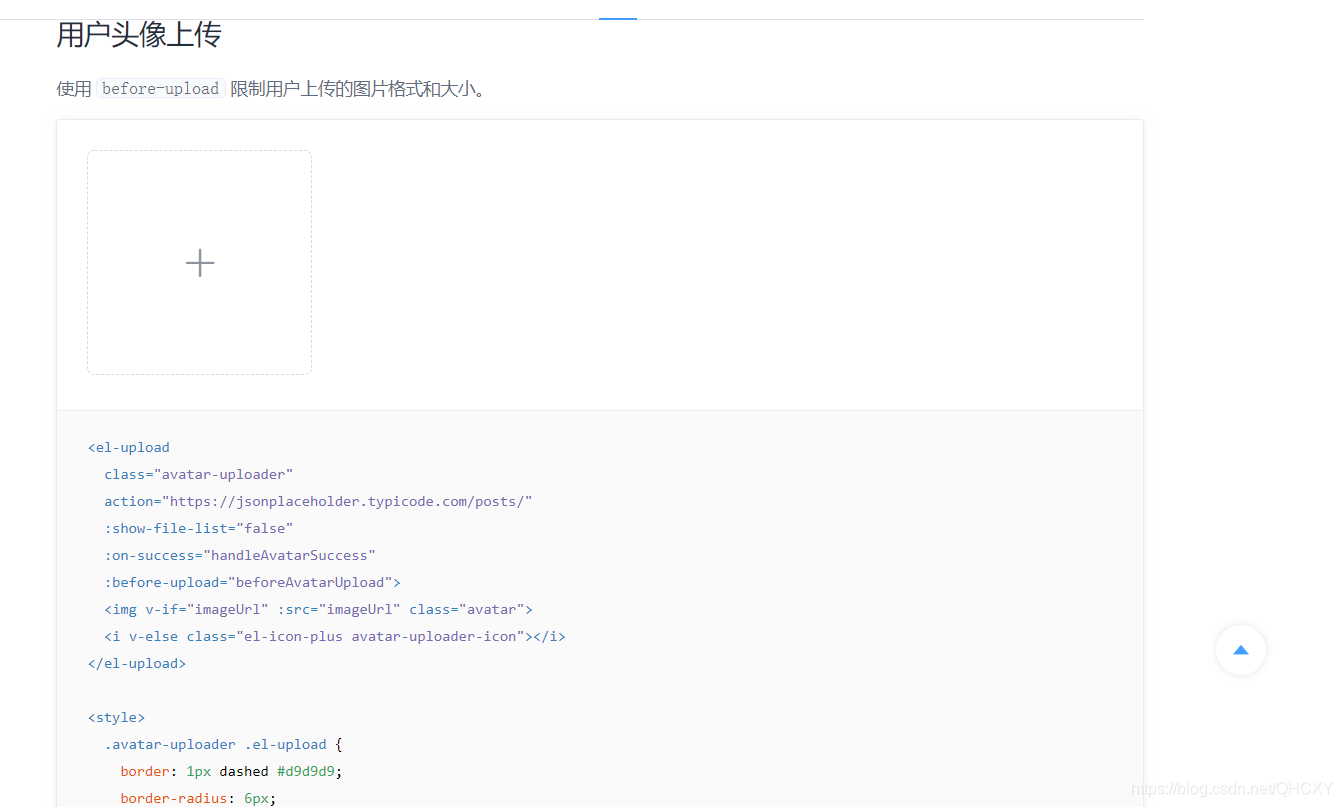This screenshot has height=807, width=1343.
Task: Click the .avatar-uploader .el-upload selector line
Action: [x=223, y=744]
